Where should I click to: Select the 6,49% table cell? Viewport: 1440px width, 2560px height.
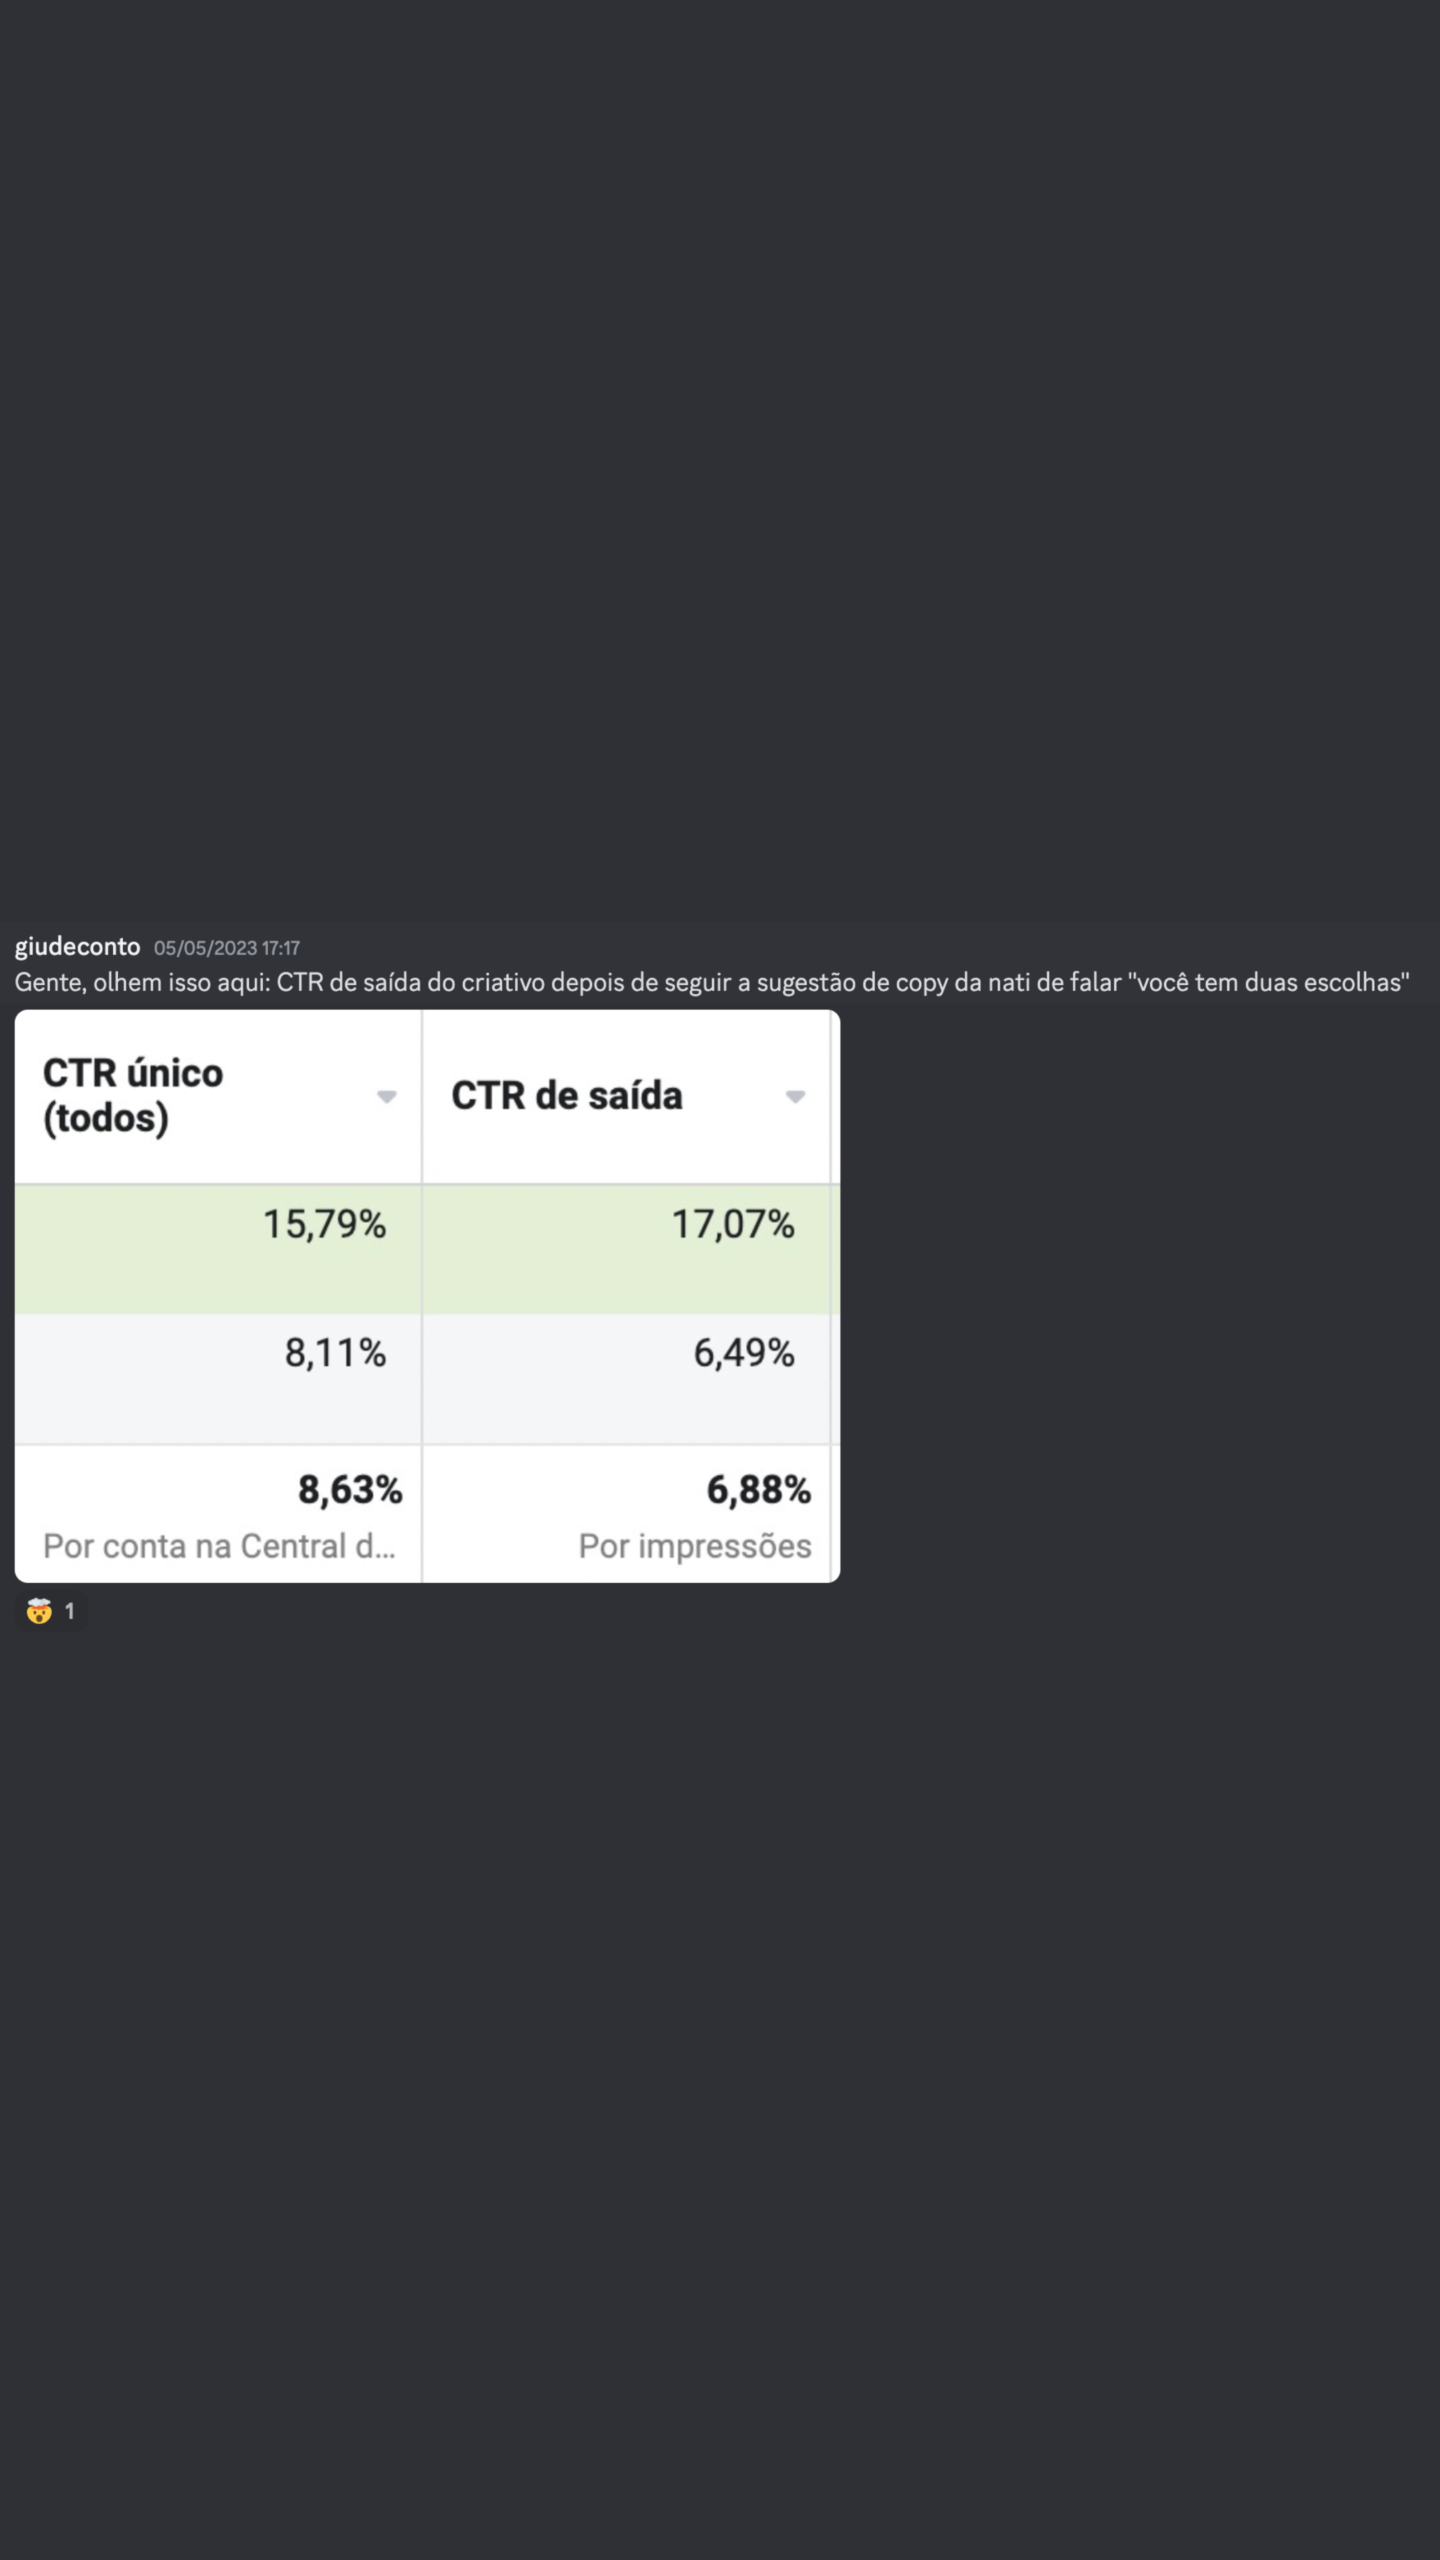(x=744, y=1353)
